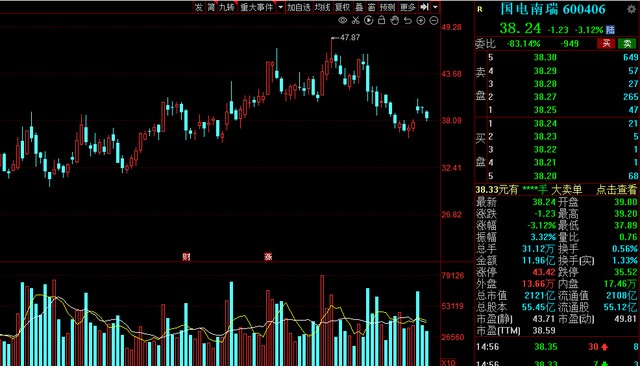640x366 pixels.
Task: Click the 换手 value 0.56%
Action: [624, 248]
